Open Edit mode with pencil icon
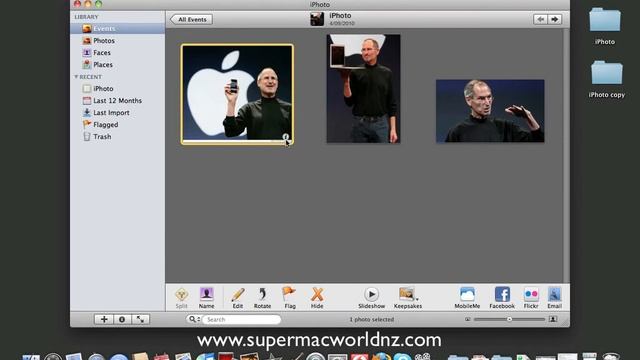640x360 pixels. 238,298
